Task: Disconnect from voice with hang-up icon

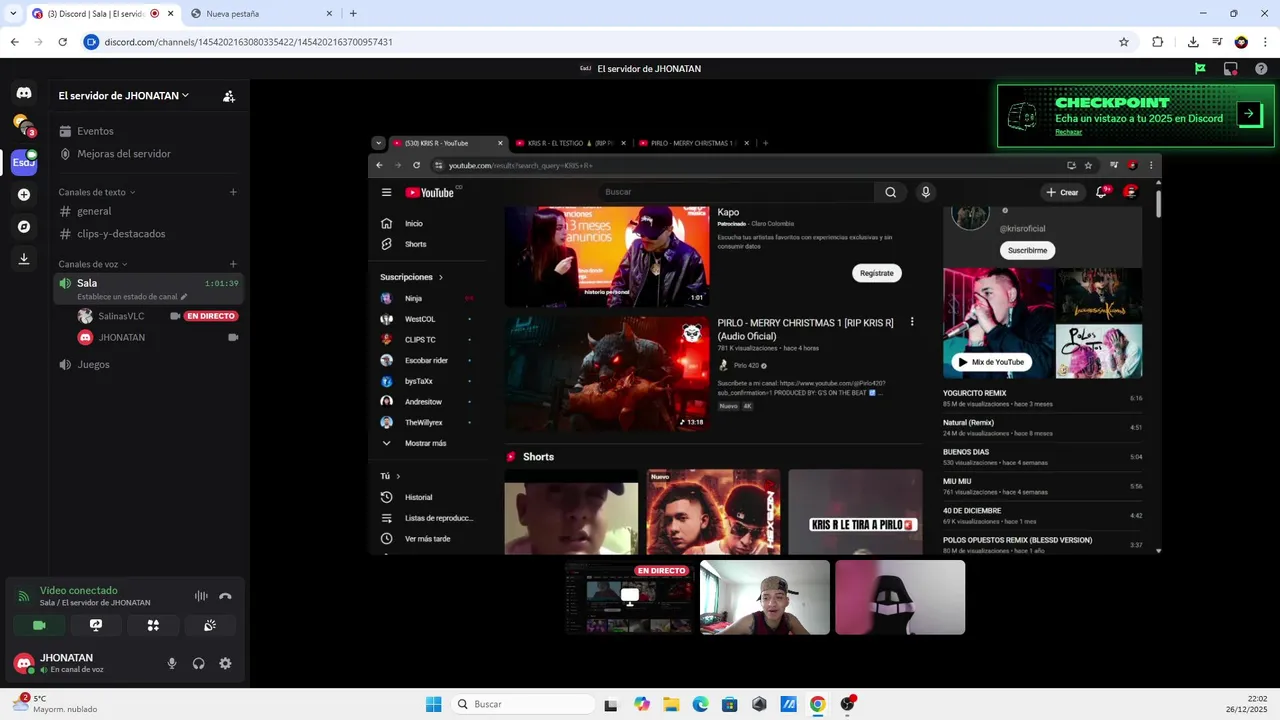Action: click(225, 596)
